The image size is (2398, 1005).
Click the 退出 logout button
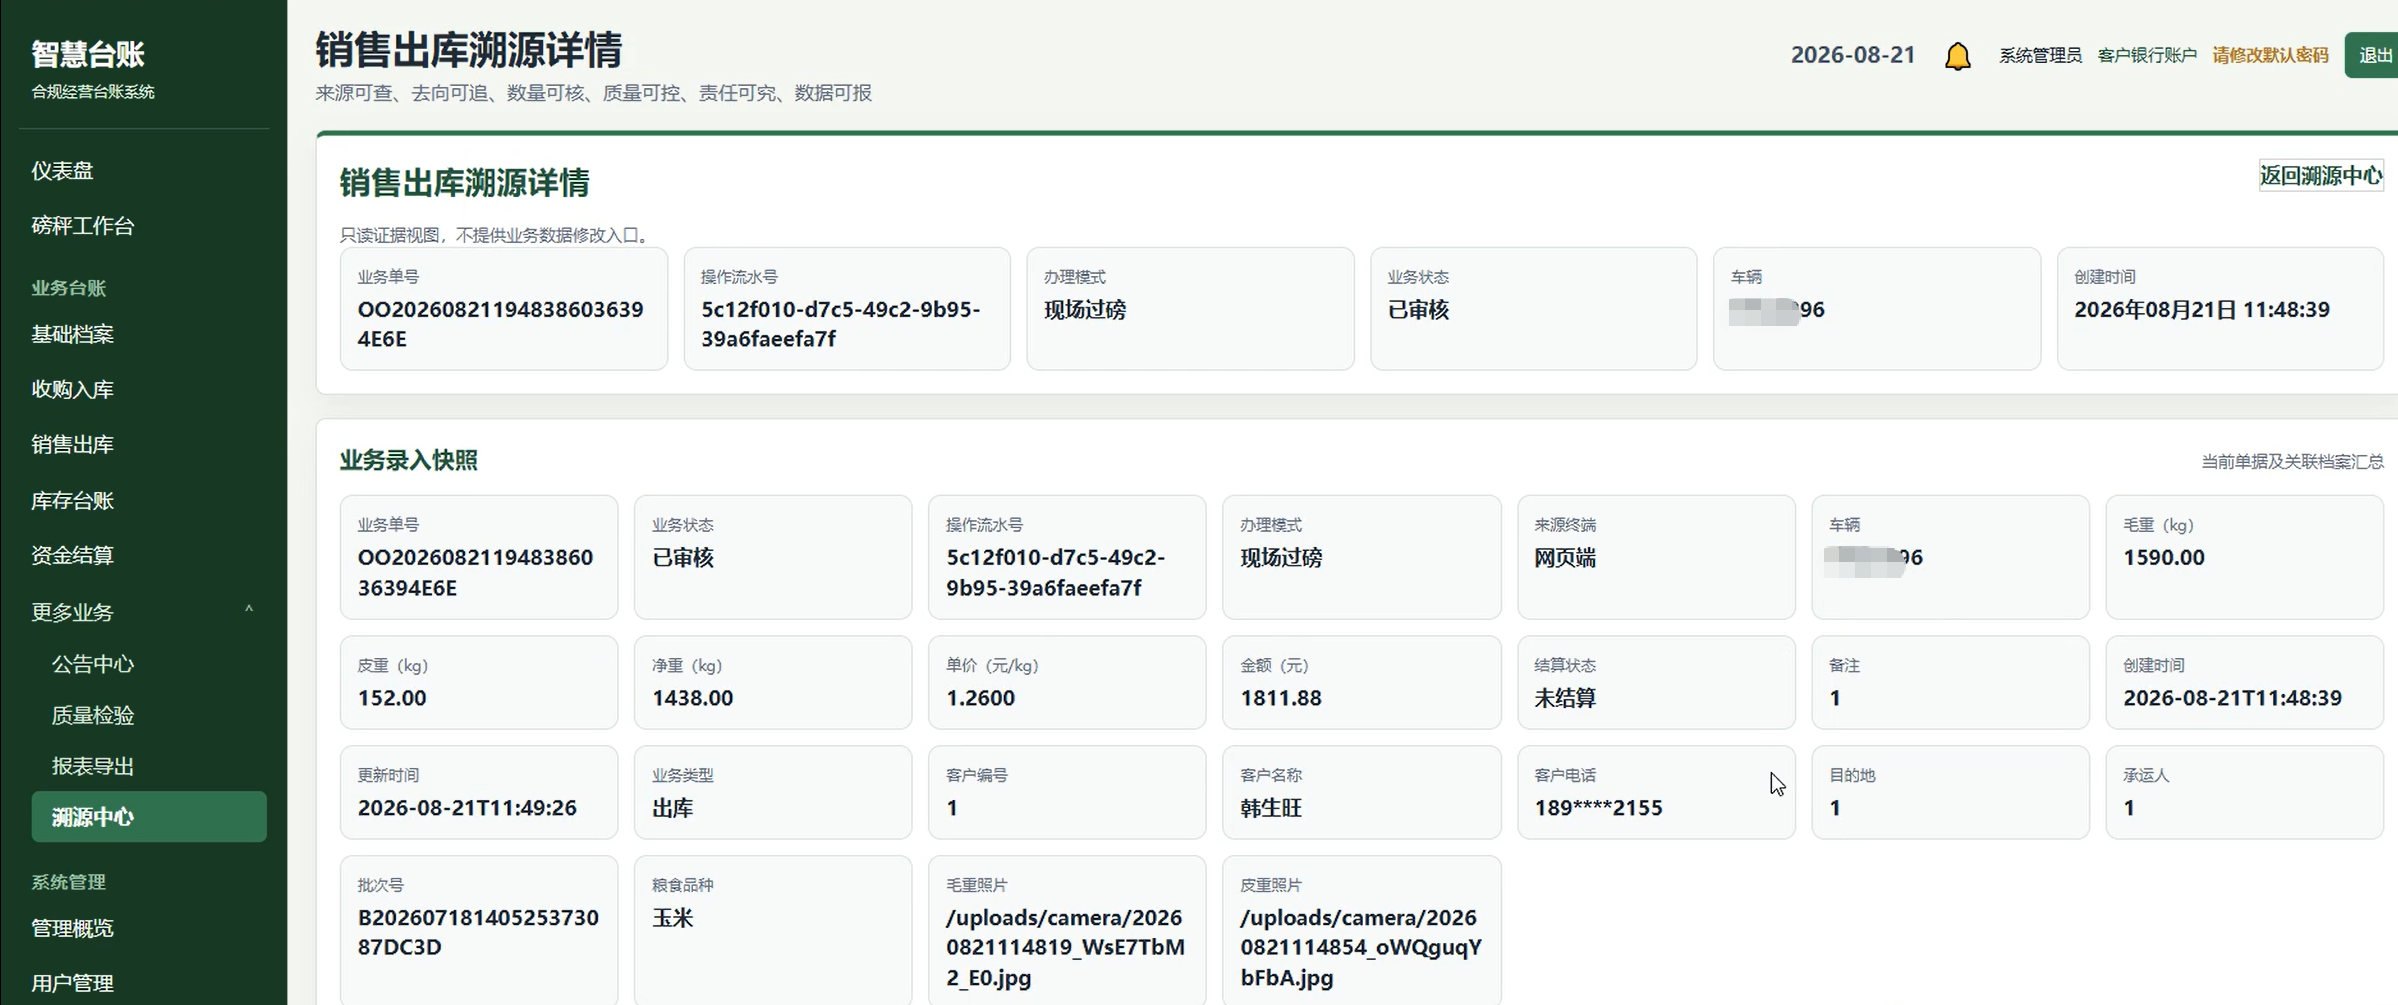2374,55
